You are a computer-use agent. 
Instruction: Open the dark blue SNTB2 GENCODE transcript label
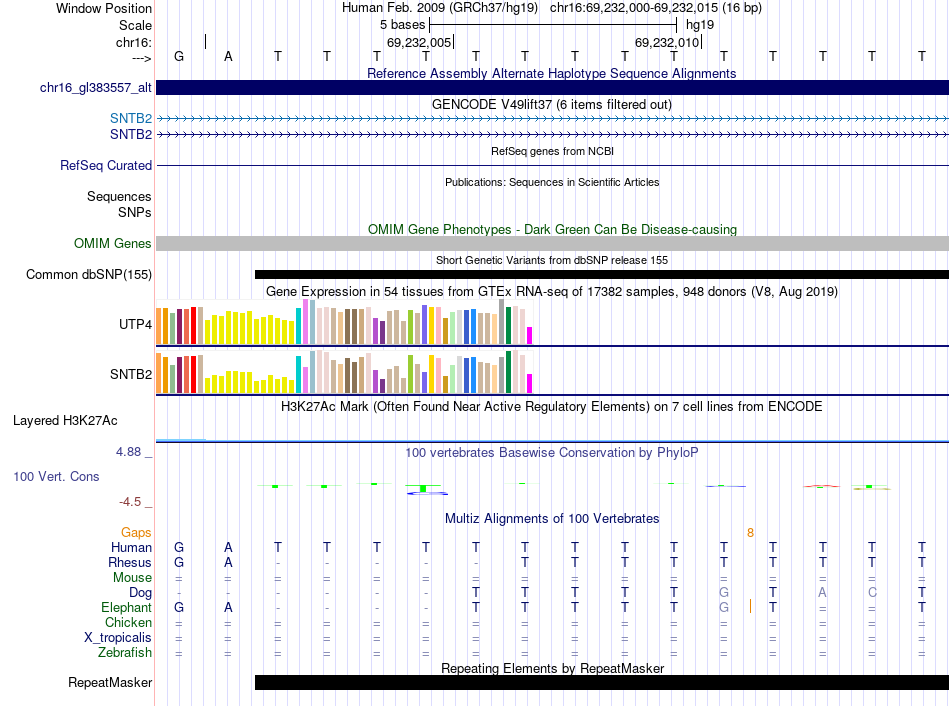[x=131, y=135]
